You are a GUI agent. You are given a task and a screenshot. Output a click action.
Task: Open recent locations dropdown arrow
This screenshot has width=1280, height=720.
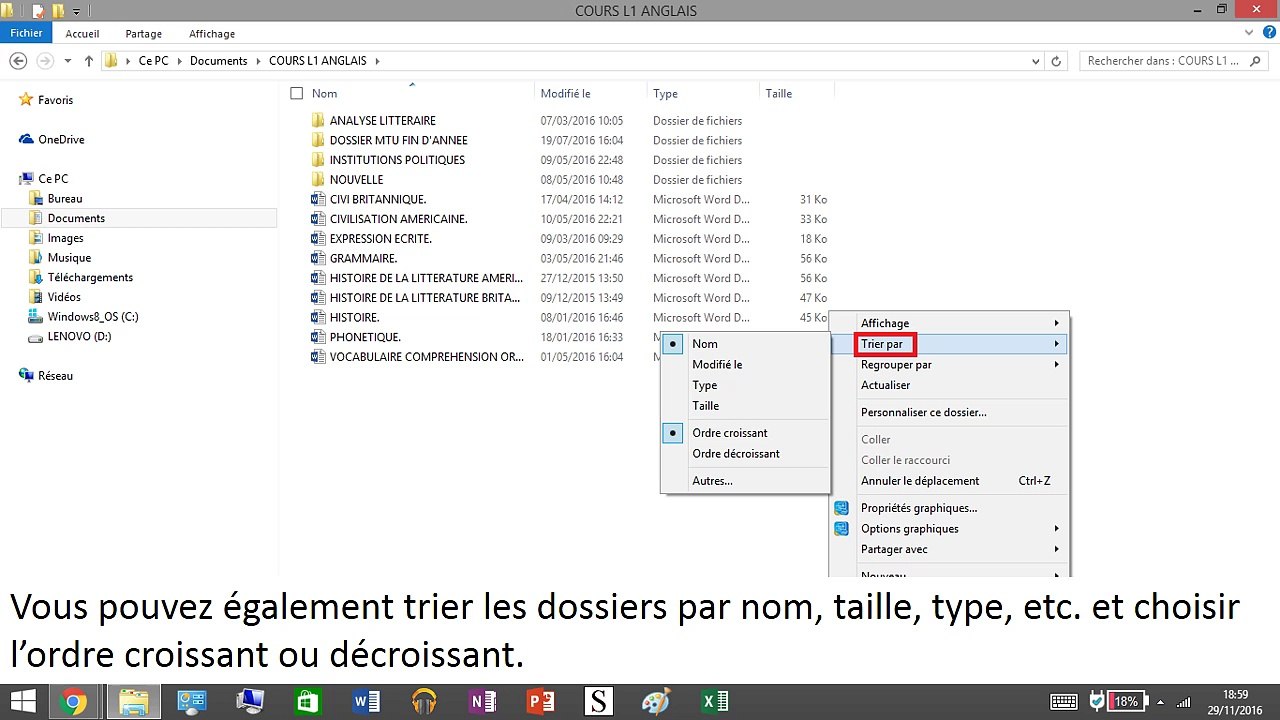[68, 61]
